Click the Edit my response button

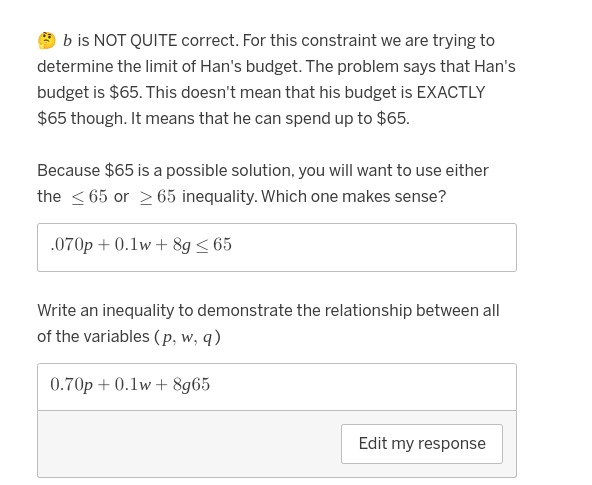[x=422, y=444]
